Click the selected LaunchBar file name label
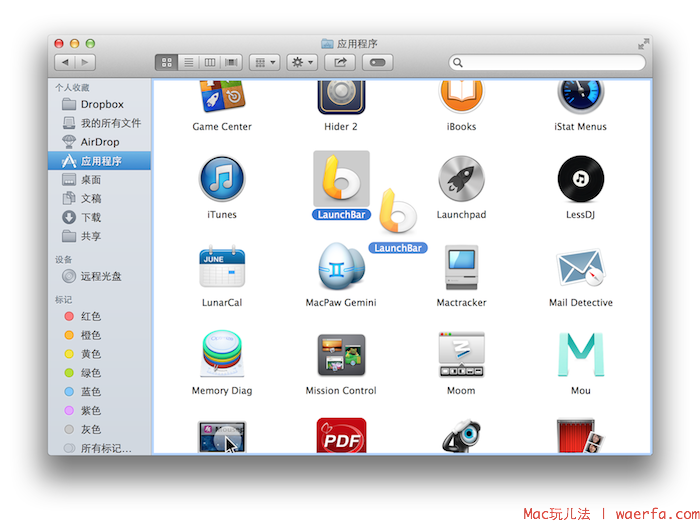Image resolution: width=700 pixels, height=524 pixels. point(341,215)
